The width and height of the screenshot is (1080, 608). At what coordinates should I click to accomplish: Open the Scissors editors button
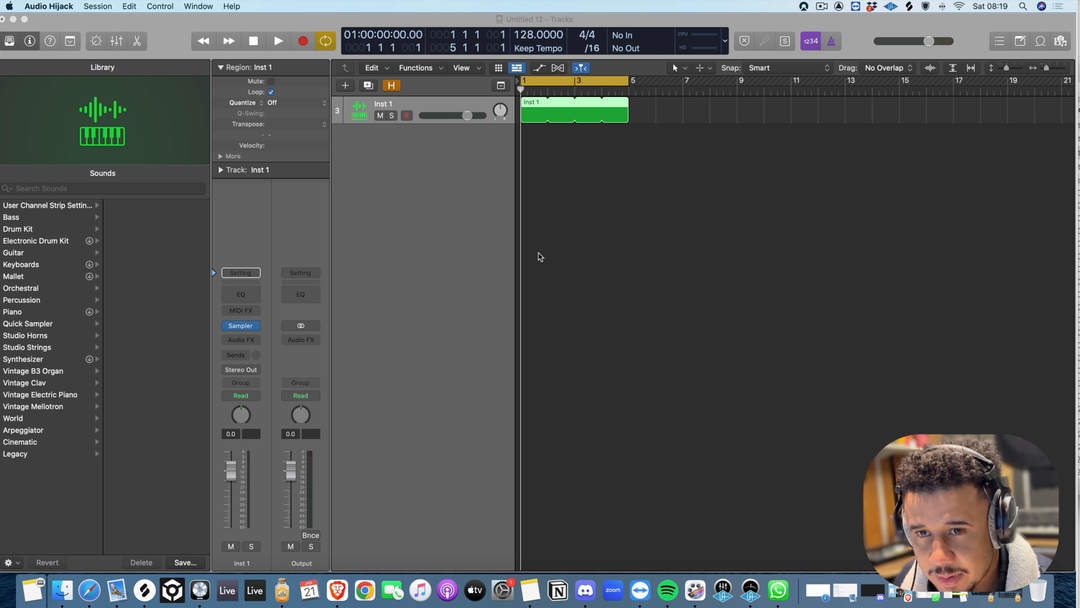tap(137, 41)
